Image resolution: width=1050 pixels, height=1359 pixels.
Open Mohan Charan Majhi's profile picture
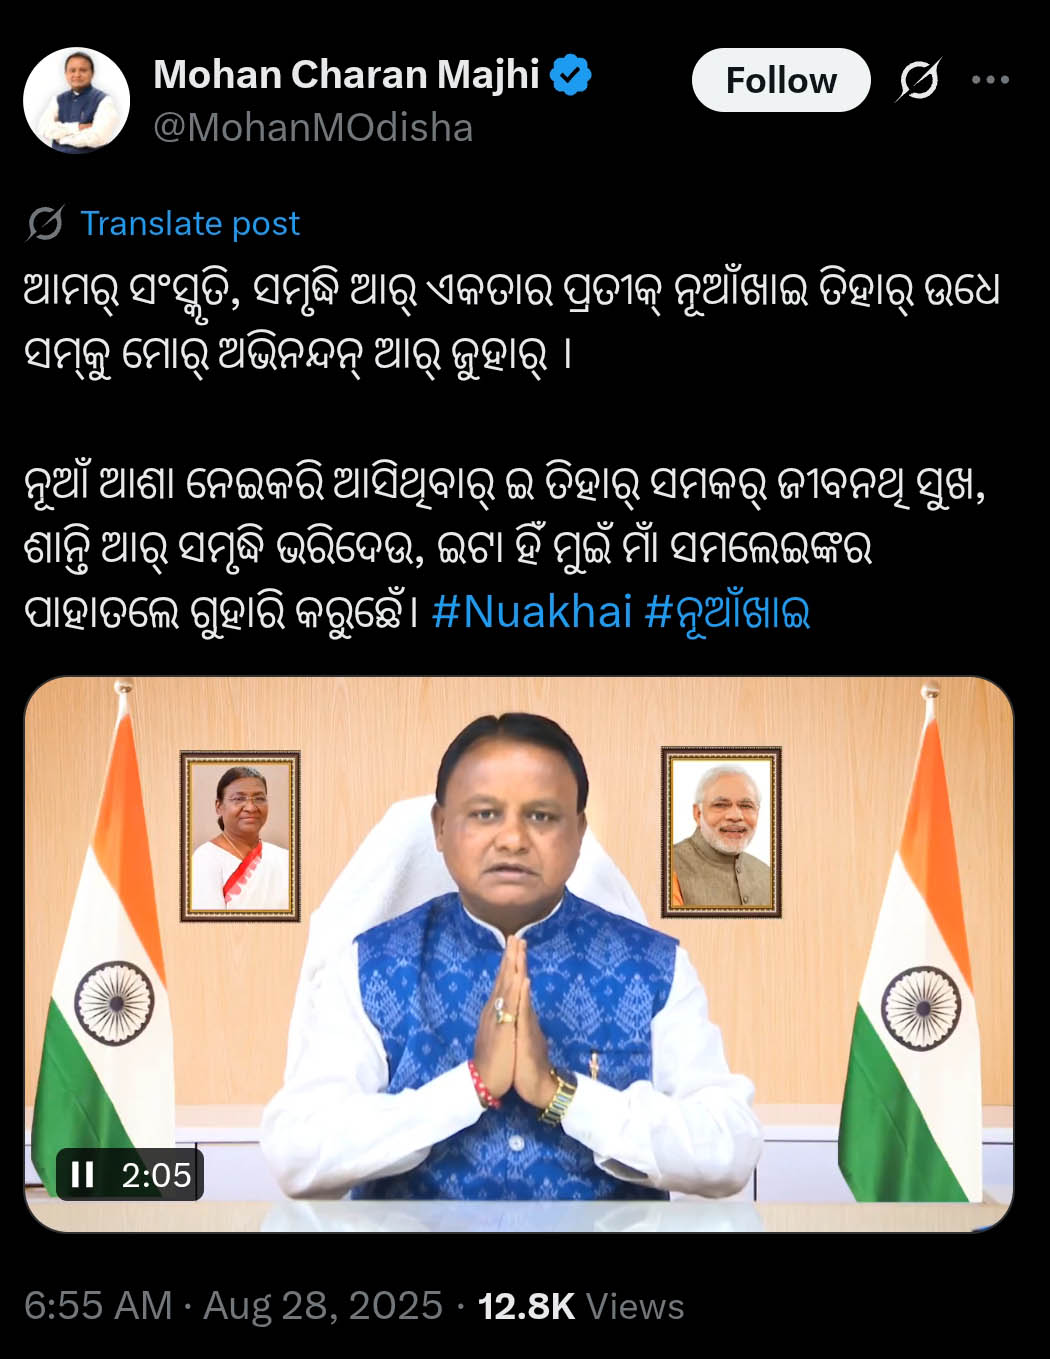point(76,100)
